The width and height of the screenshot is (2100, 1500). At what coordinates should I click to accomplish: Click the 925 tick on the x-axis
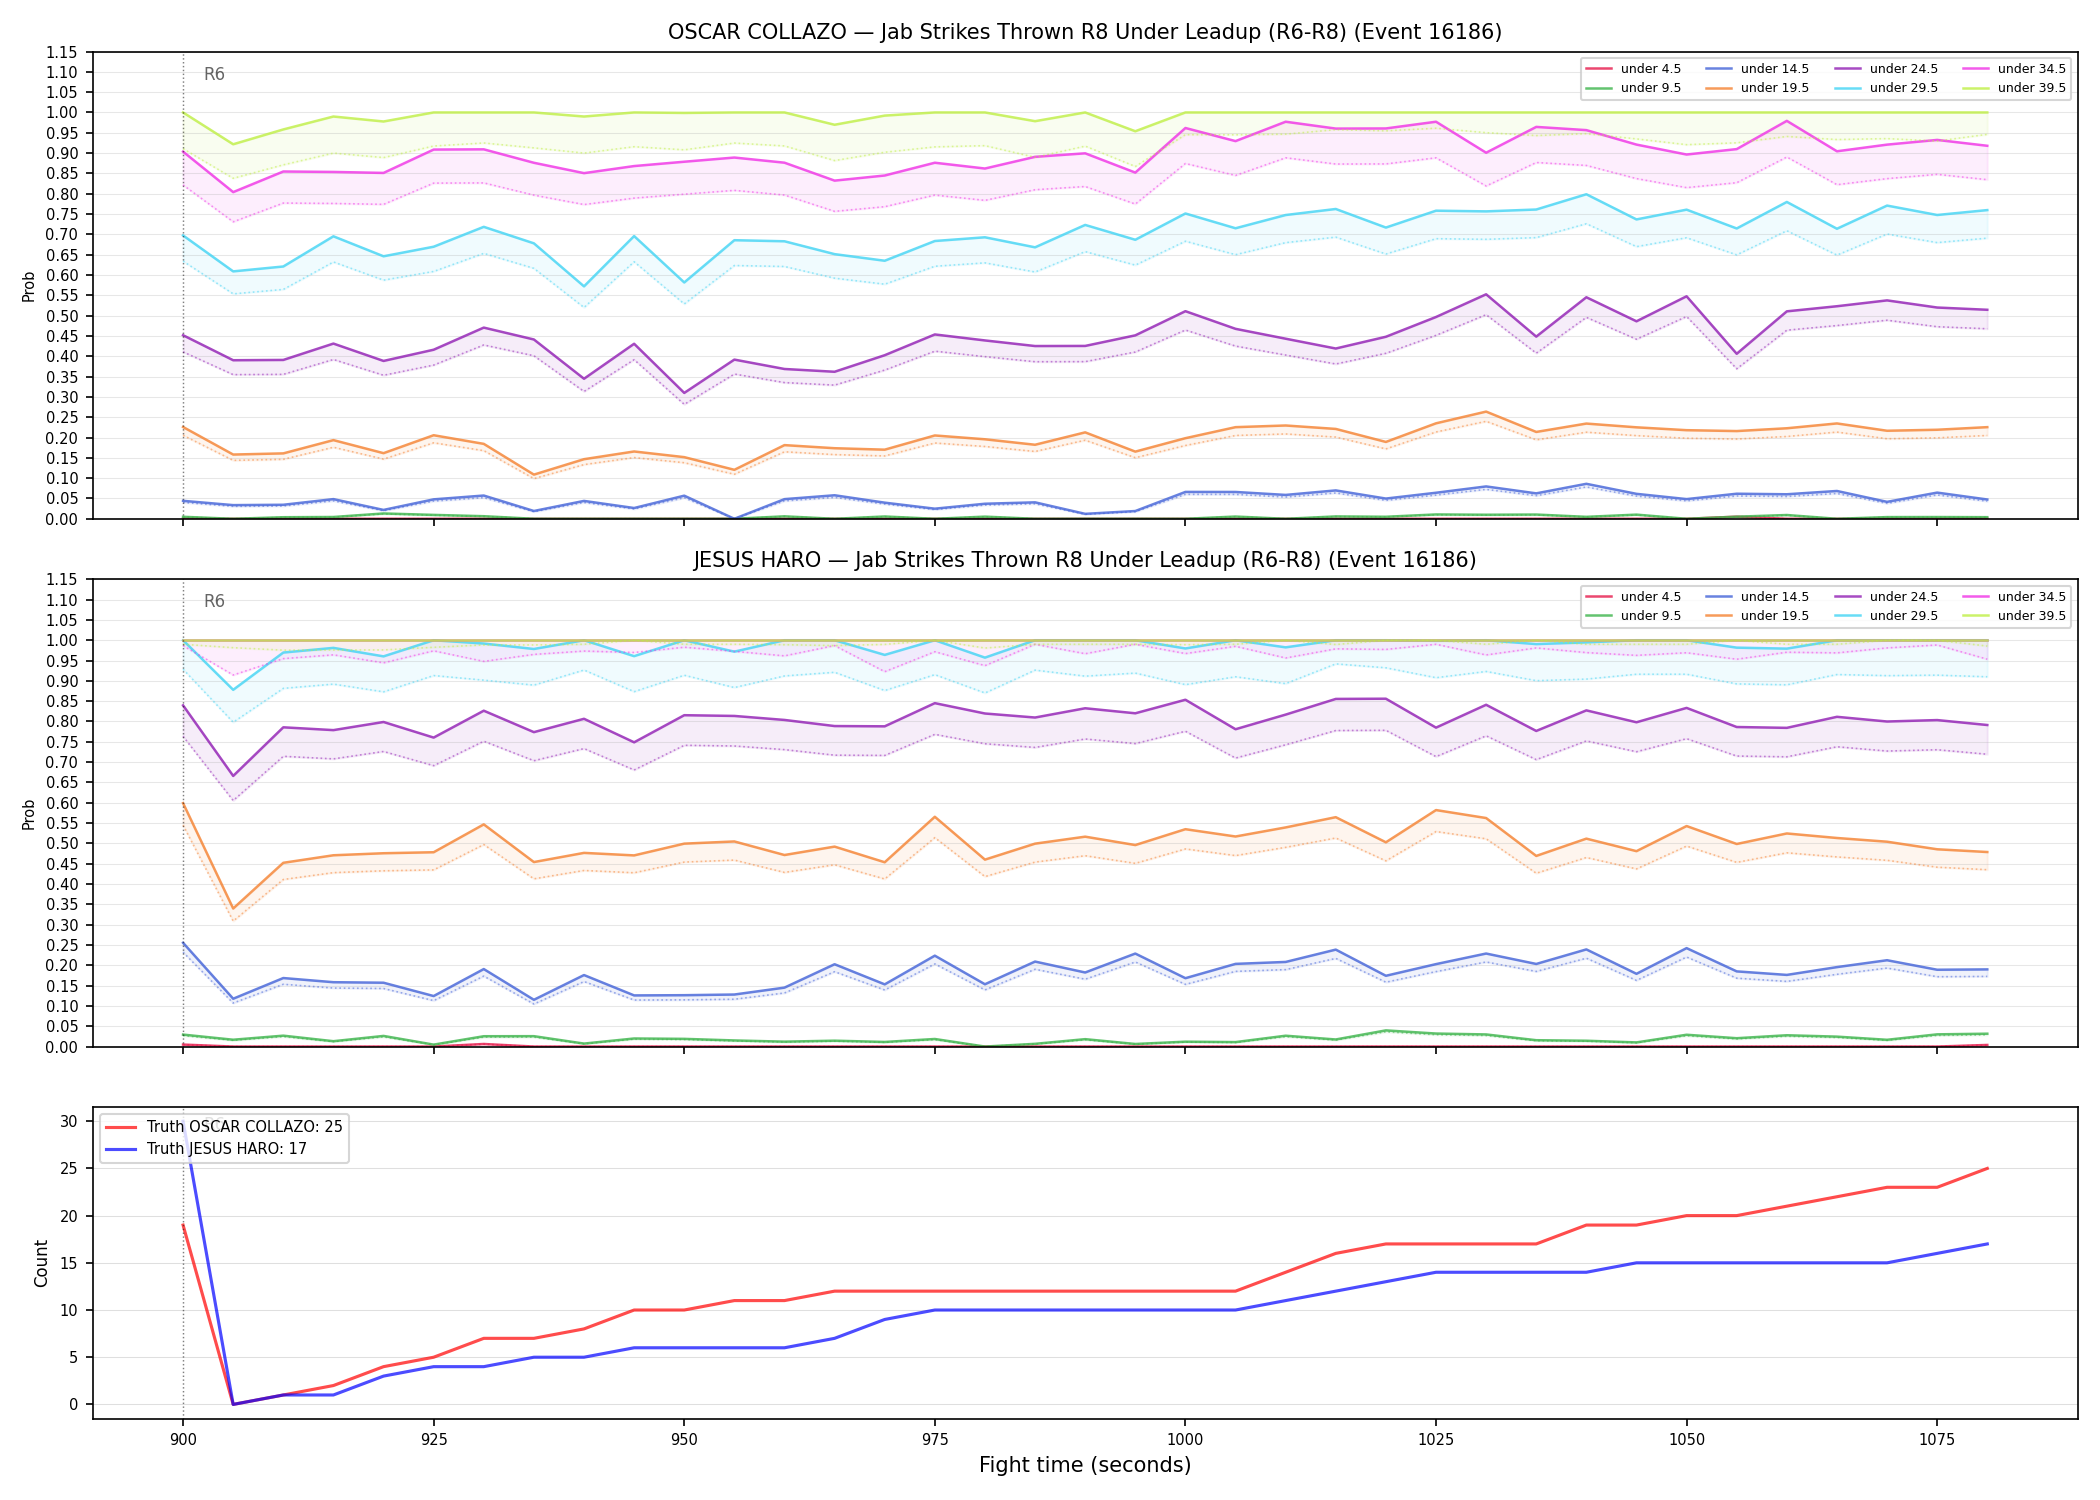tap(433, 1440)
